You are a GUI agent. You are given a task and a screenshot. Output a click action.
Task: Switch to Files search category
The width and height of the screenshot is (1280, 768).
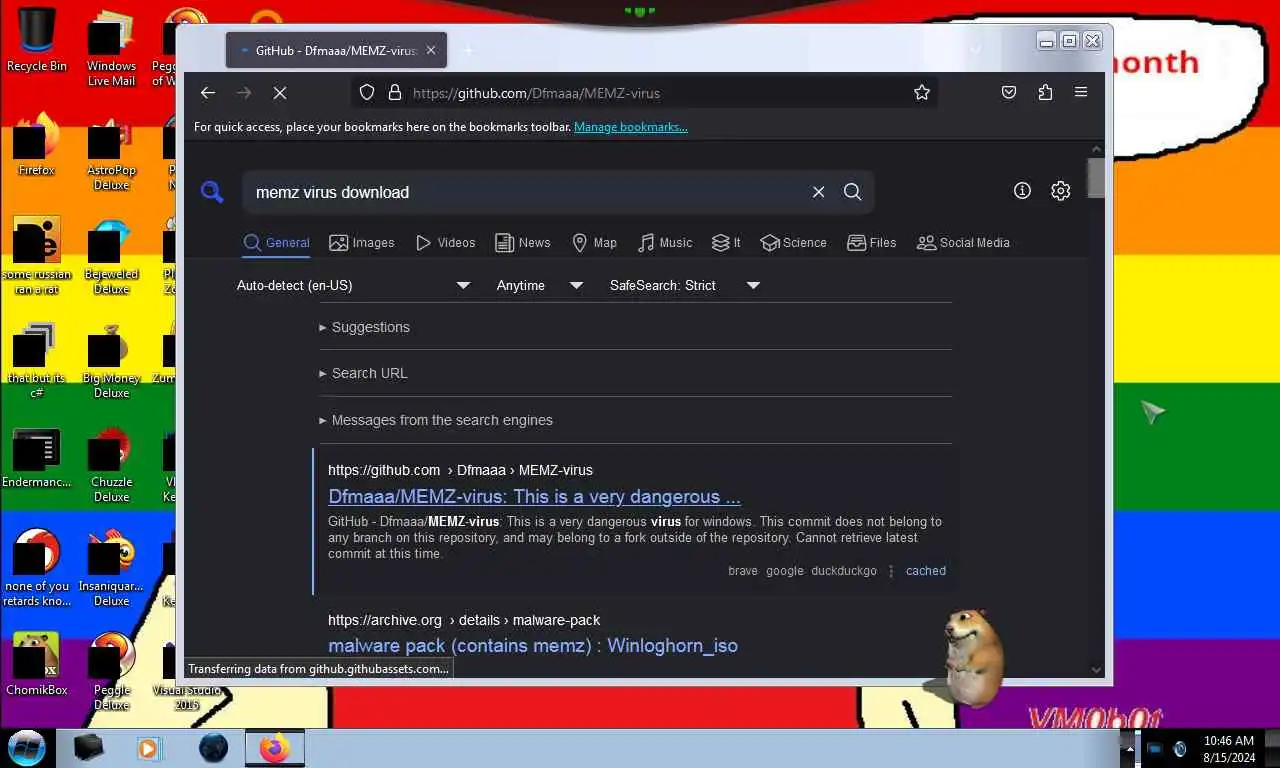click(x=872, y=242)
